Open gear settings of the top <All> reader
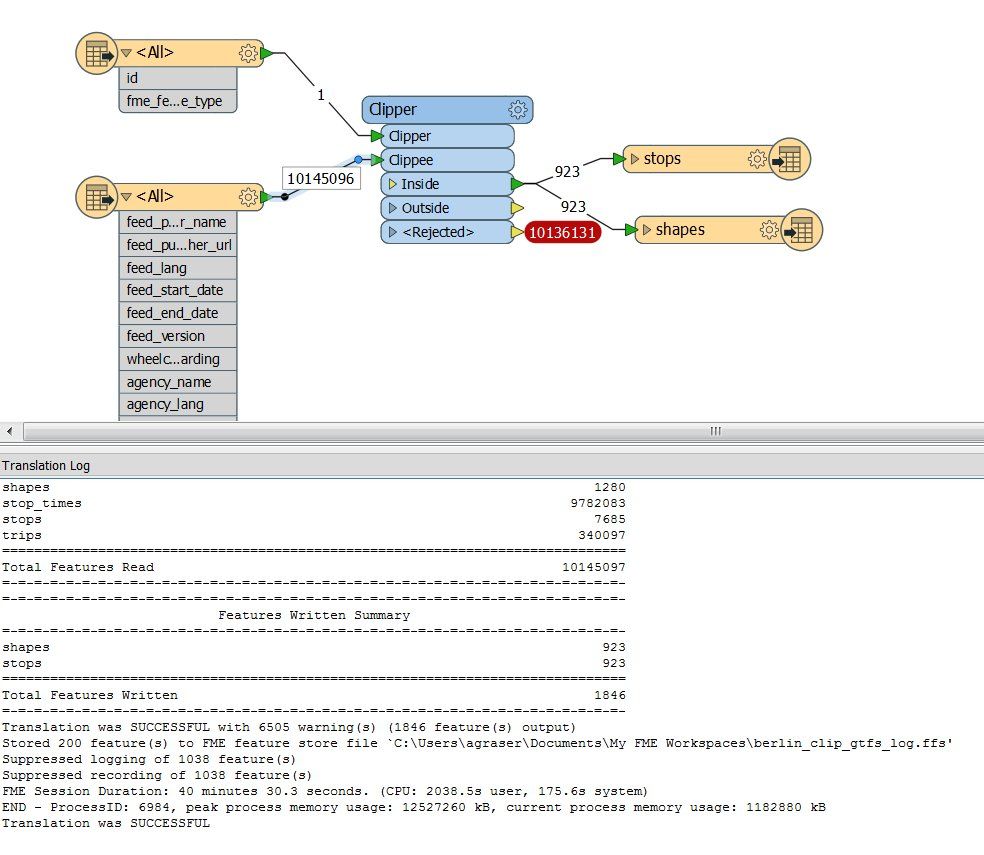Viewport: 984px width, 855px height. click(249, 53)
